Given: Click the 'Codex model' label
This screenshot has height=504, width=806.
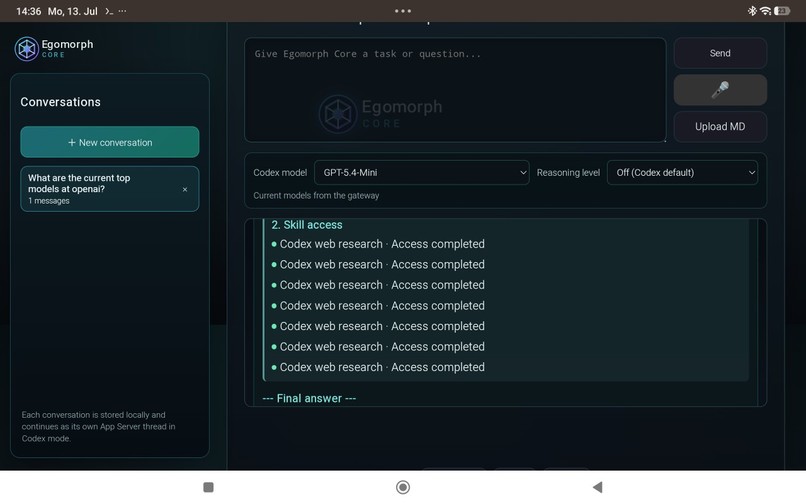Looking at the screenshot, I should pos(280,173).
